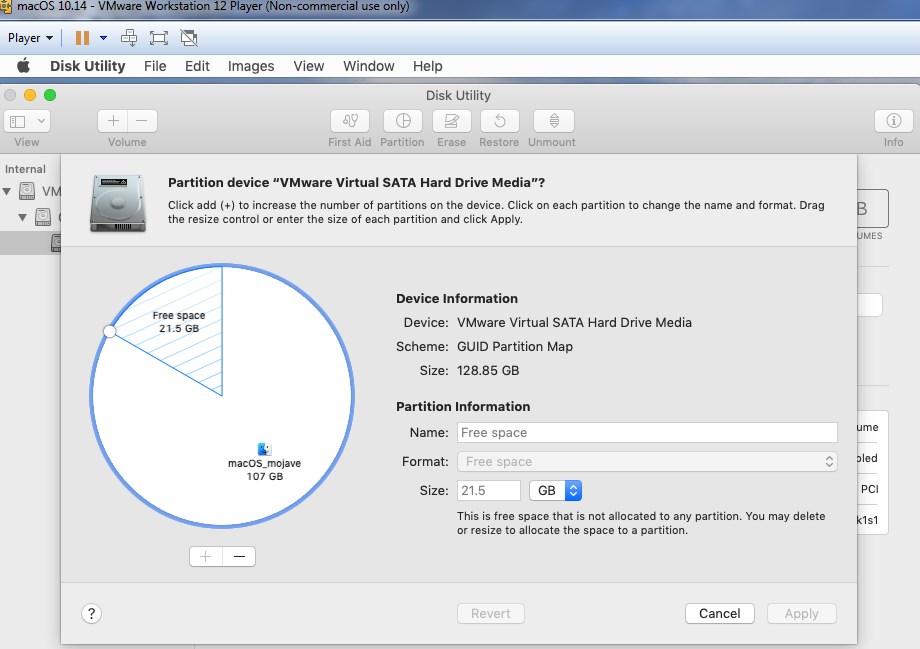Open the Images menu
The height and width of the screenshot is (649, 920).
pos(251,66)
